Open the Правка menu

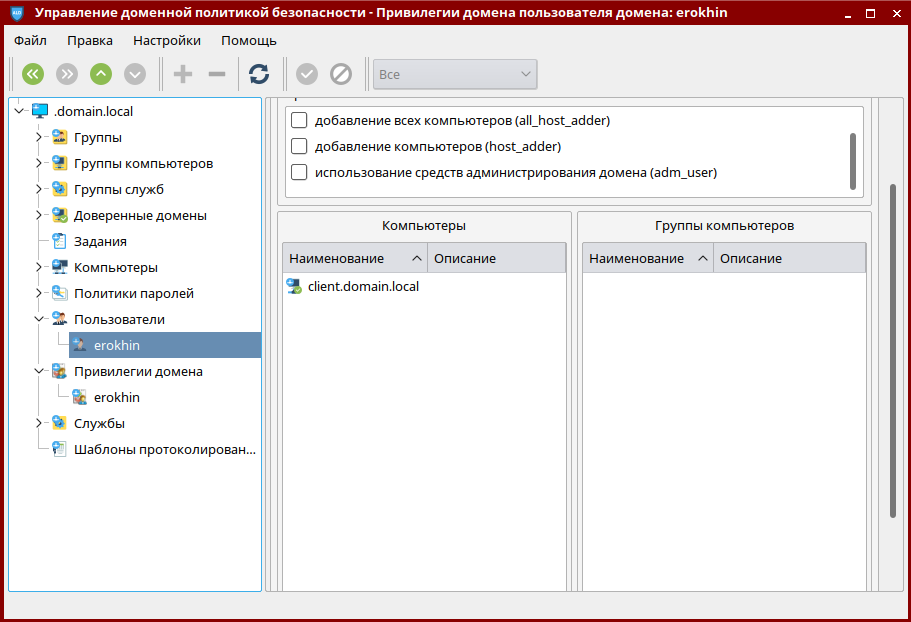click(x=90, y=41)
